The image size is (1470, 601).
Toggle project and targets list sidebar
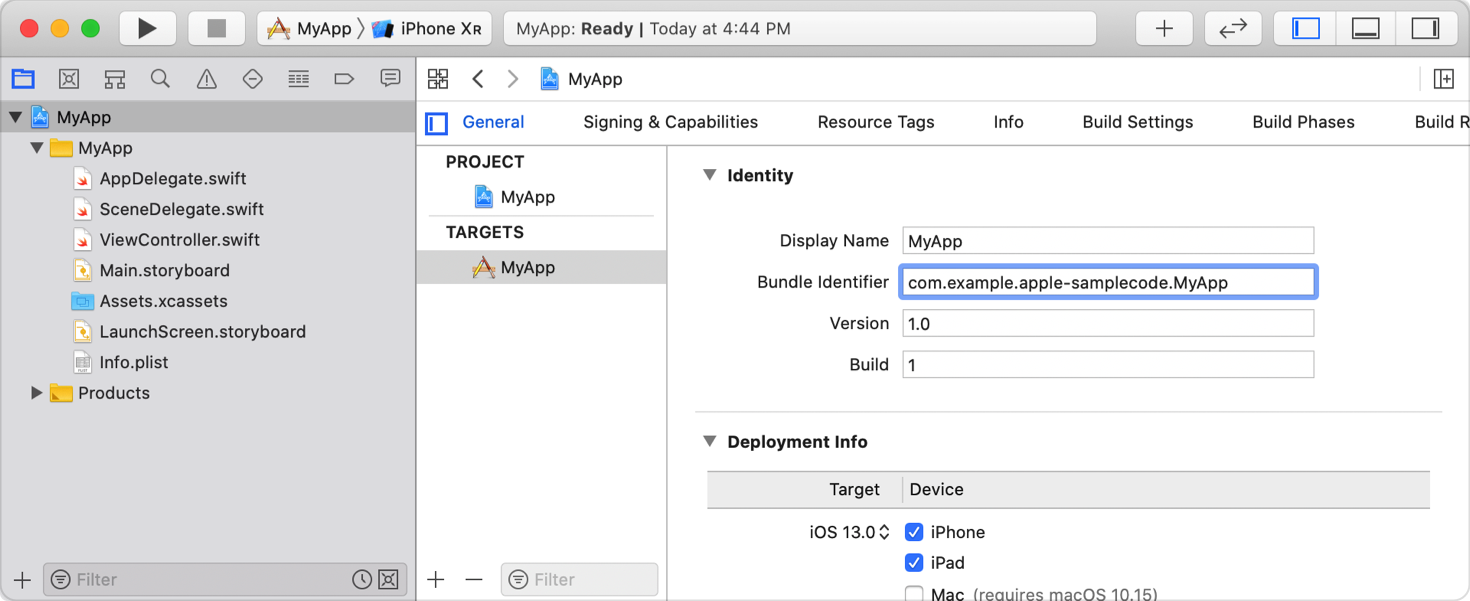click(x=437, y=123)
